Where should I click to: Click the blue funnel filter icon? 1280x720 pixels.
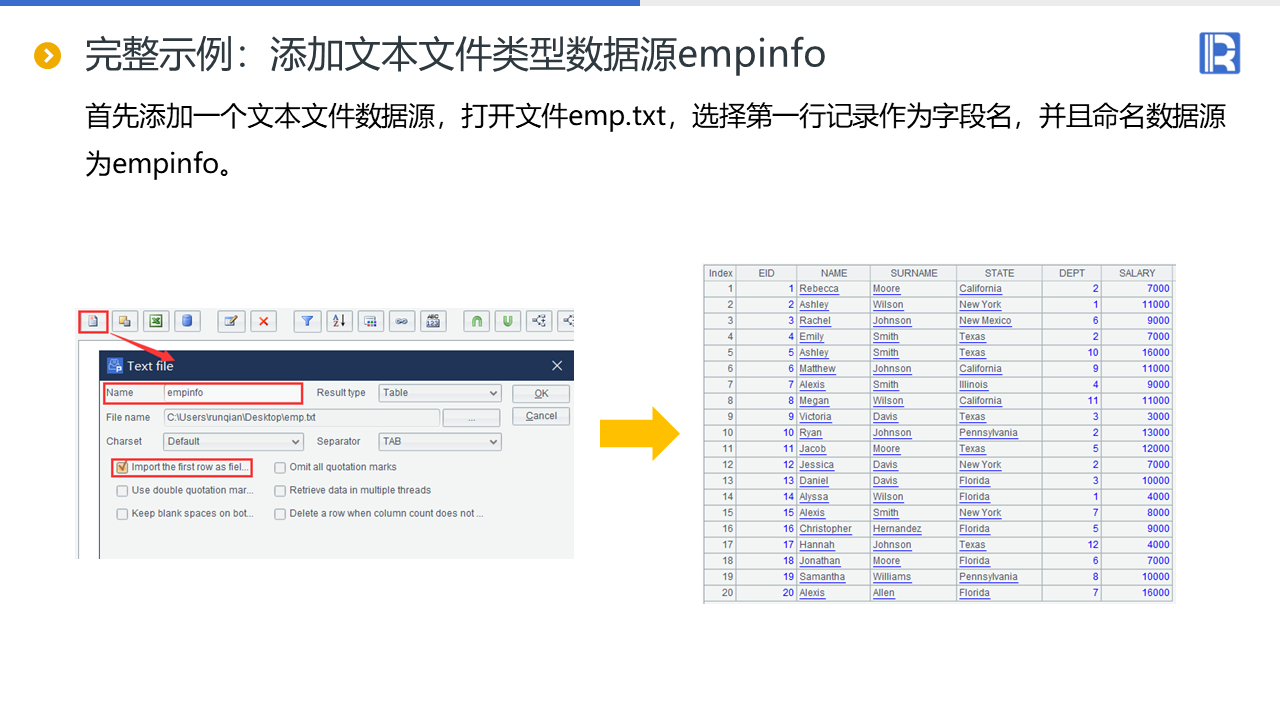307,321
